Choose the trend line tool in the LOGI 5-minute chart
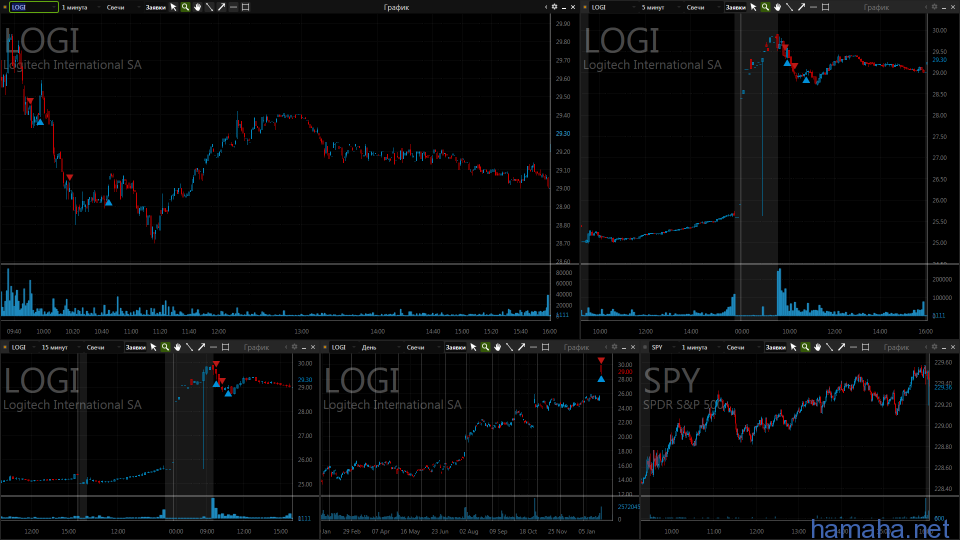Screen dimensions: 960x540 click(x=789, y=7)
